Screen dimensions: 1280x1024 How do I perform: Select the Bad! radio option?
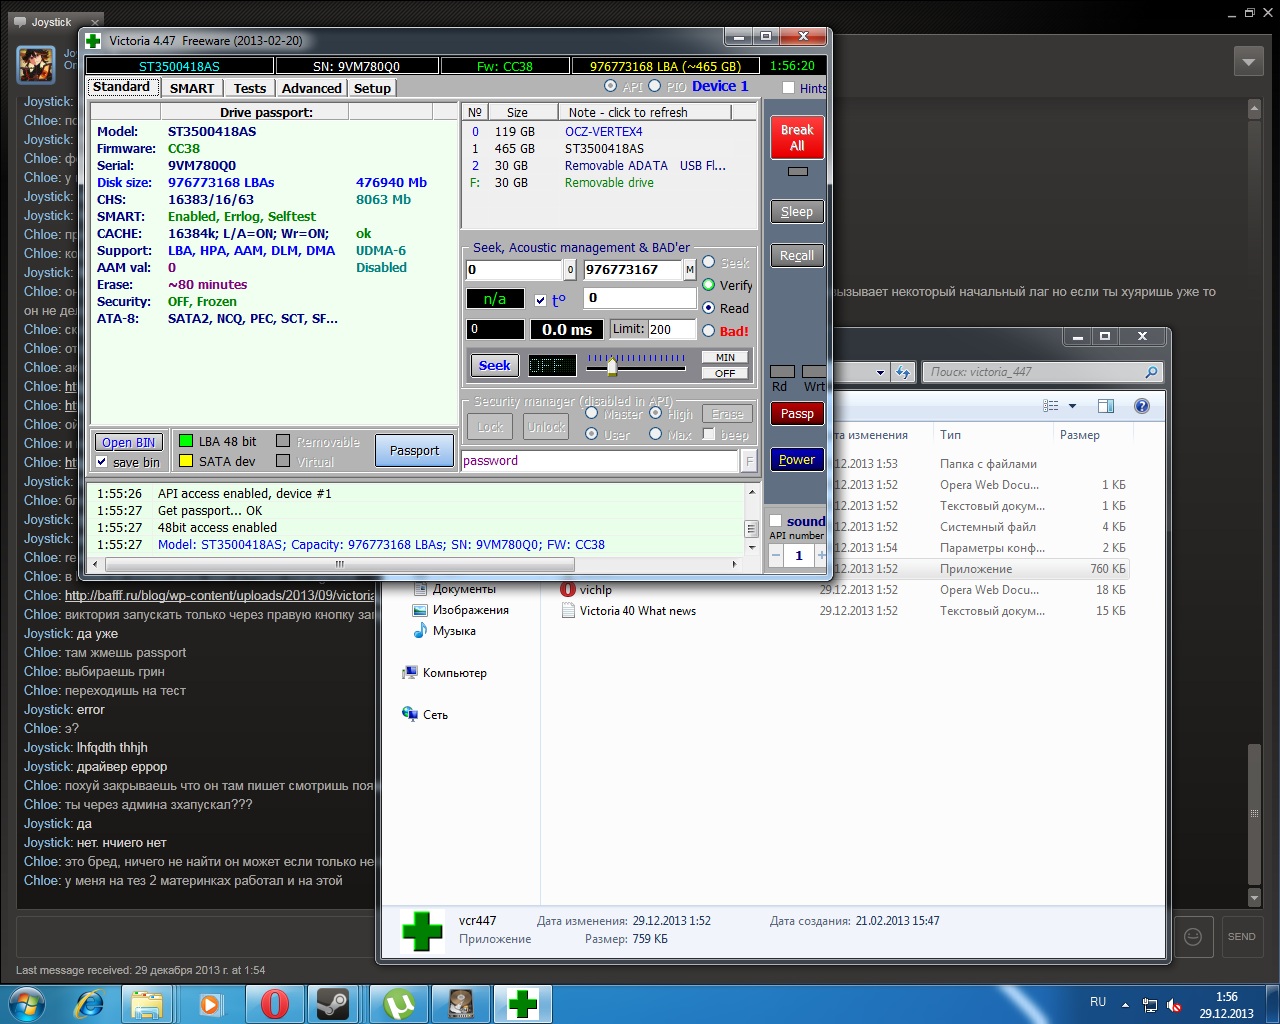point(709,331)
